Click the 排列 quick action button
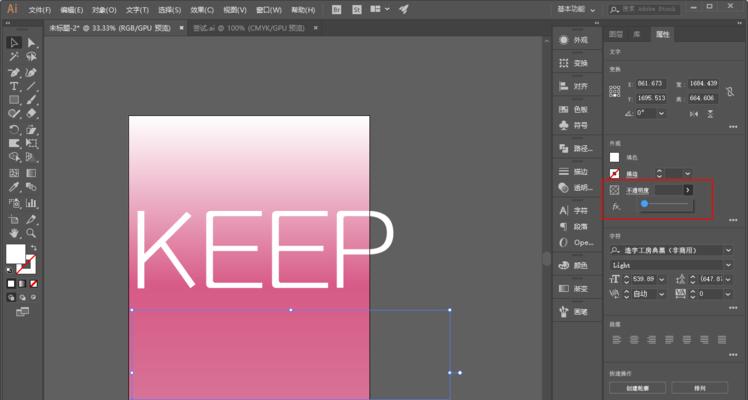The width and height of the screenshot is (748, 400). (700, 388)
